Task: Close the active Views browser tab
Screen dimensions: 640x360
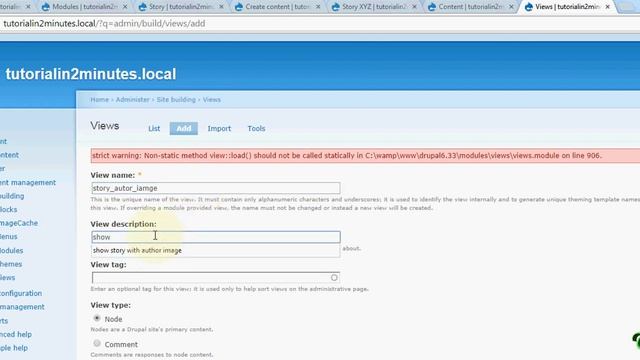Action: pos(607,7)
